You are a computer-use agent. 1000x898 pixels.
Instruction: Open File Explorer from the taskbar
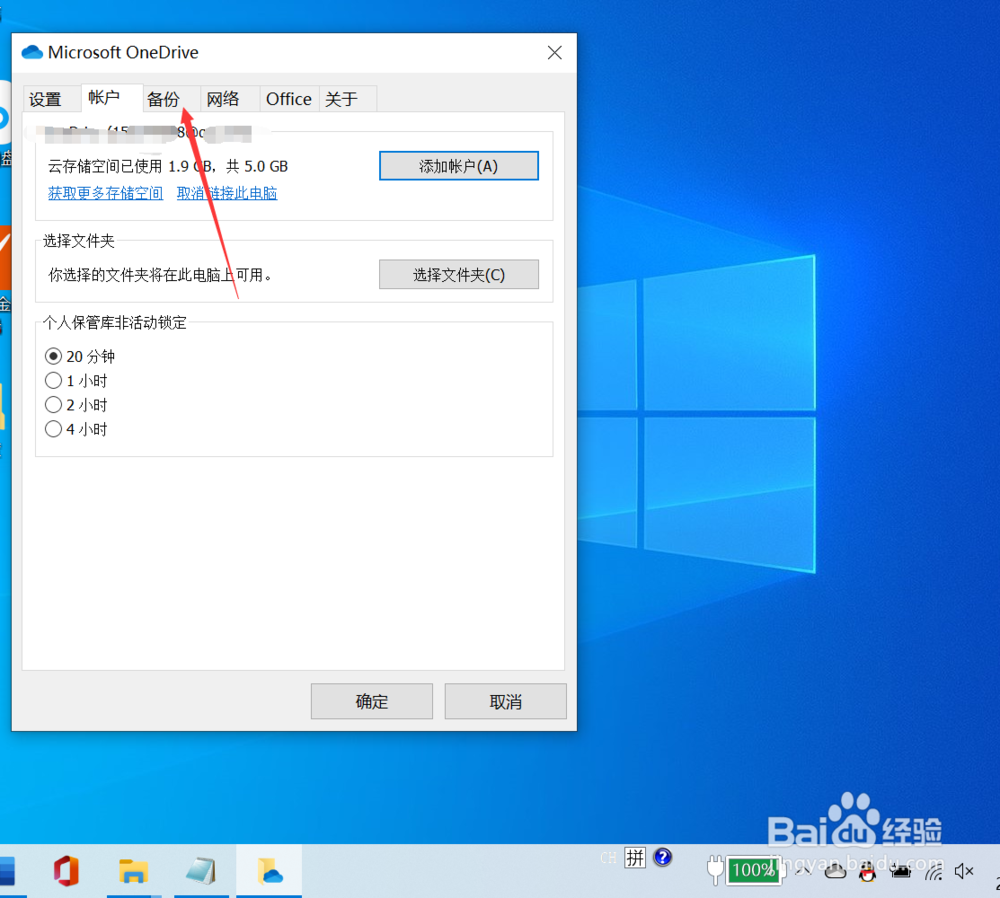coord(133,871)
